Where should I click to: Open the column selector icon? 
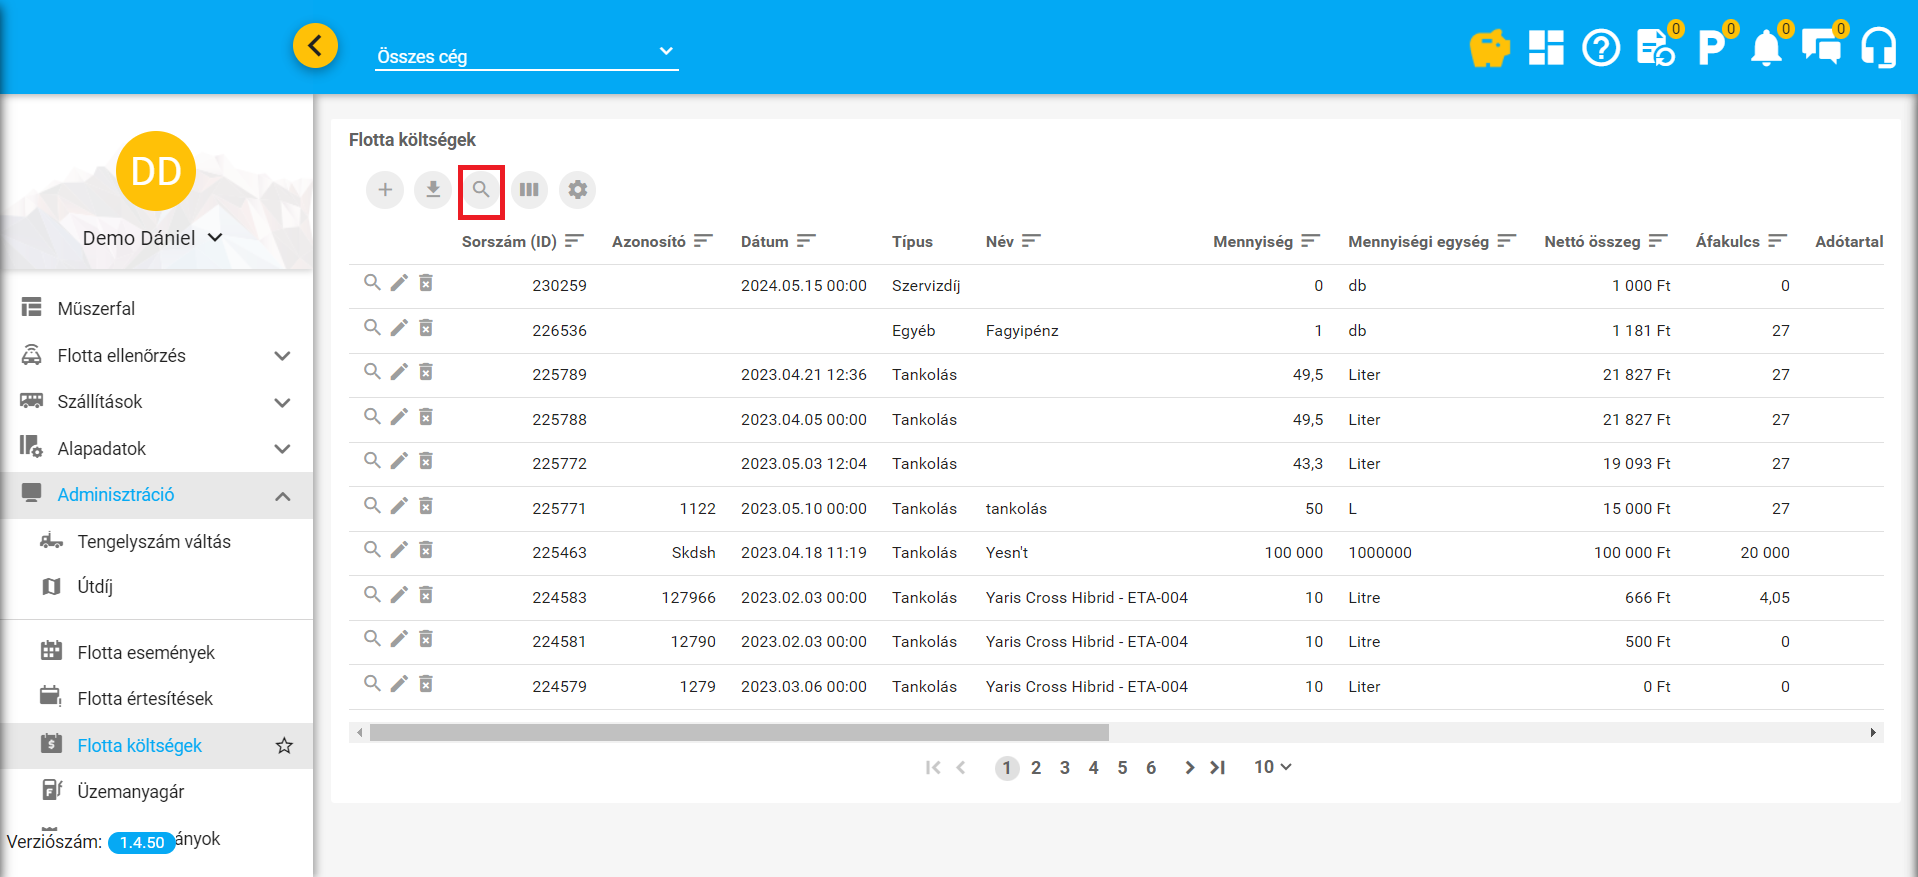point(529,190)
